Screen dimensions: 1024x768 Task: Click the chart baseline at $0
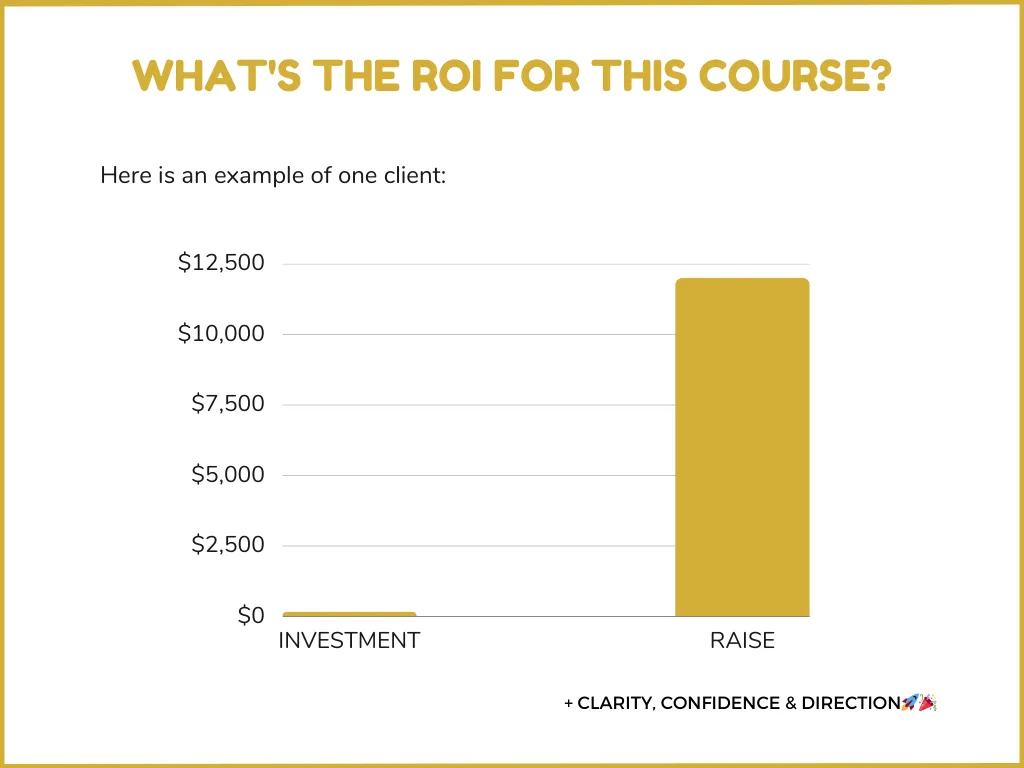[x=546, y=616]
